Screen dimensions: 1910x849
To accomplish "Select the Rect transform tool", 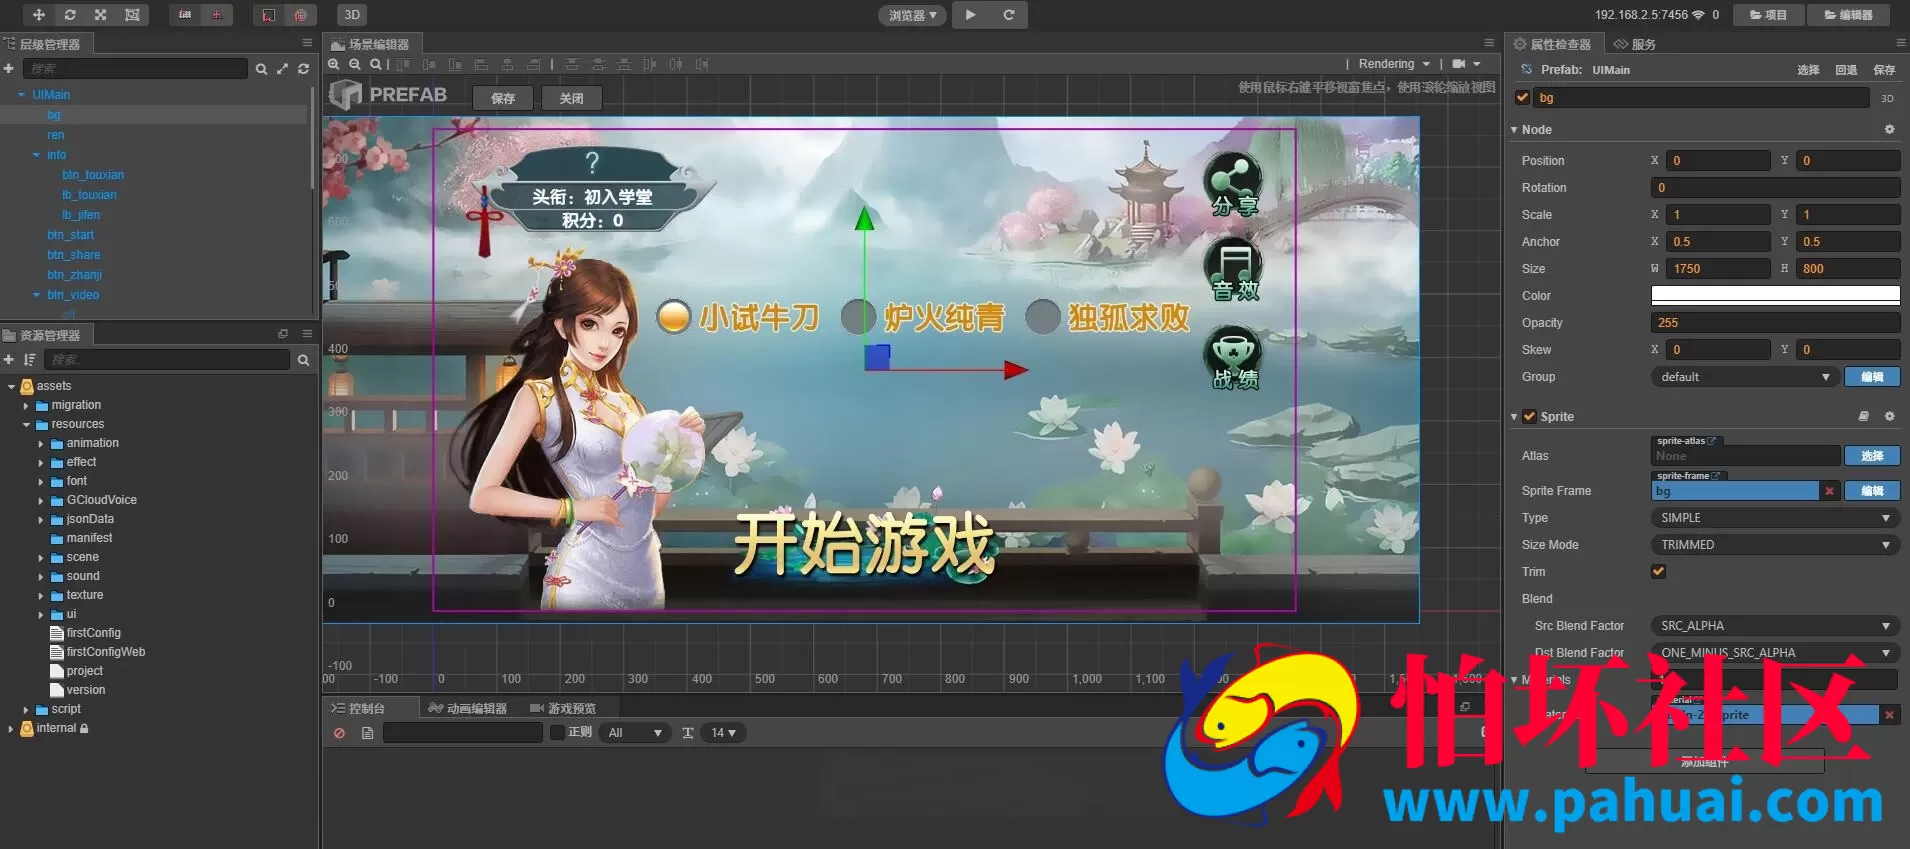I will [132, 15].
